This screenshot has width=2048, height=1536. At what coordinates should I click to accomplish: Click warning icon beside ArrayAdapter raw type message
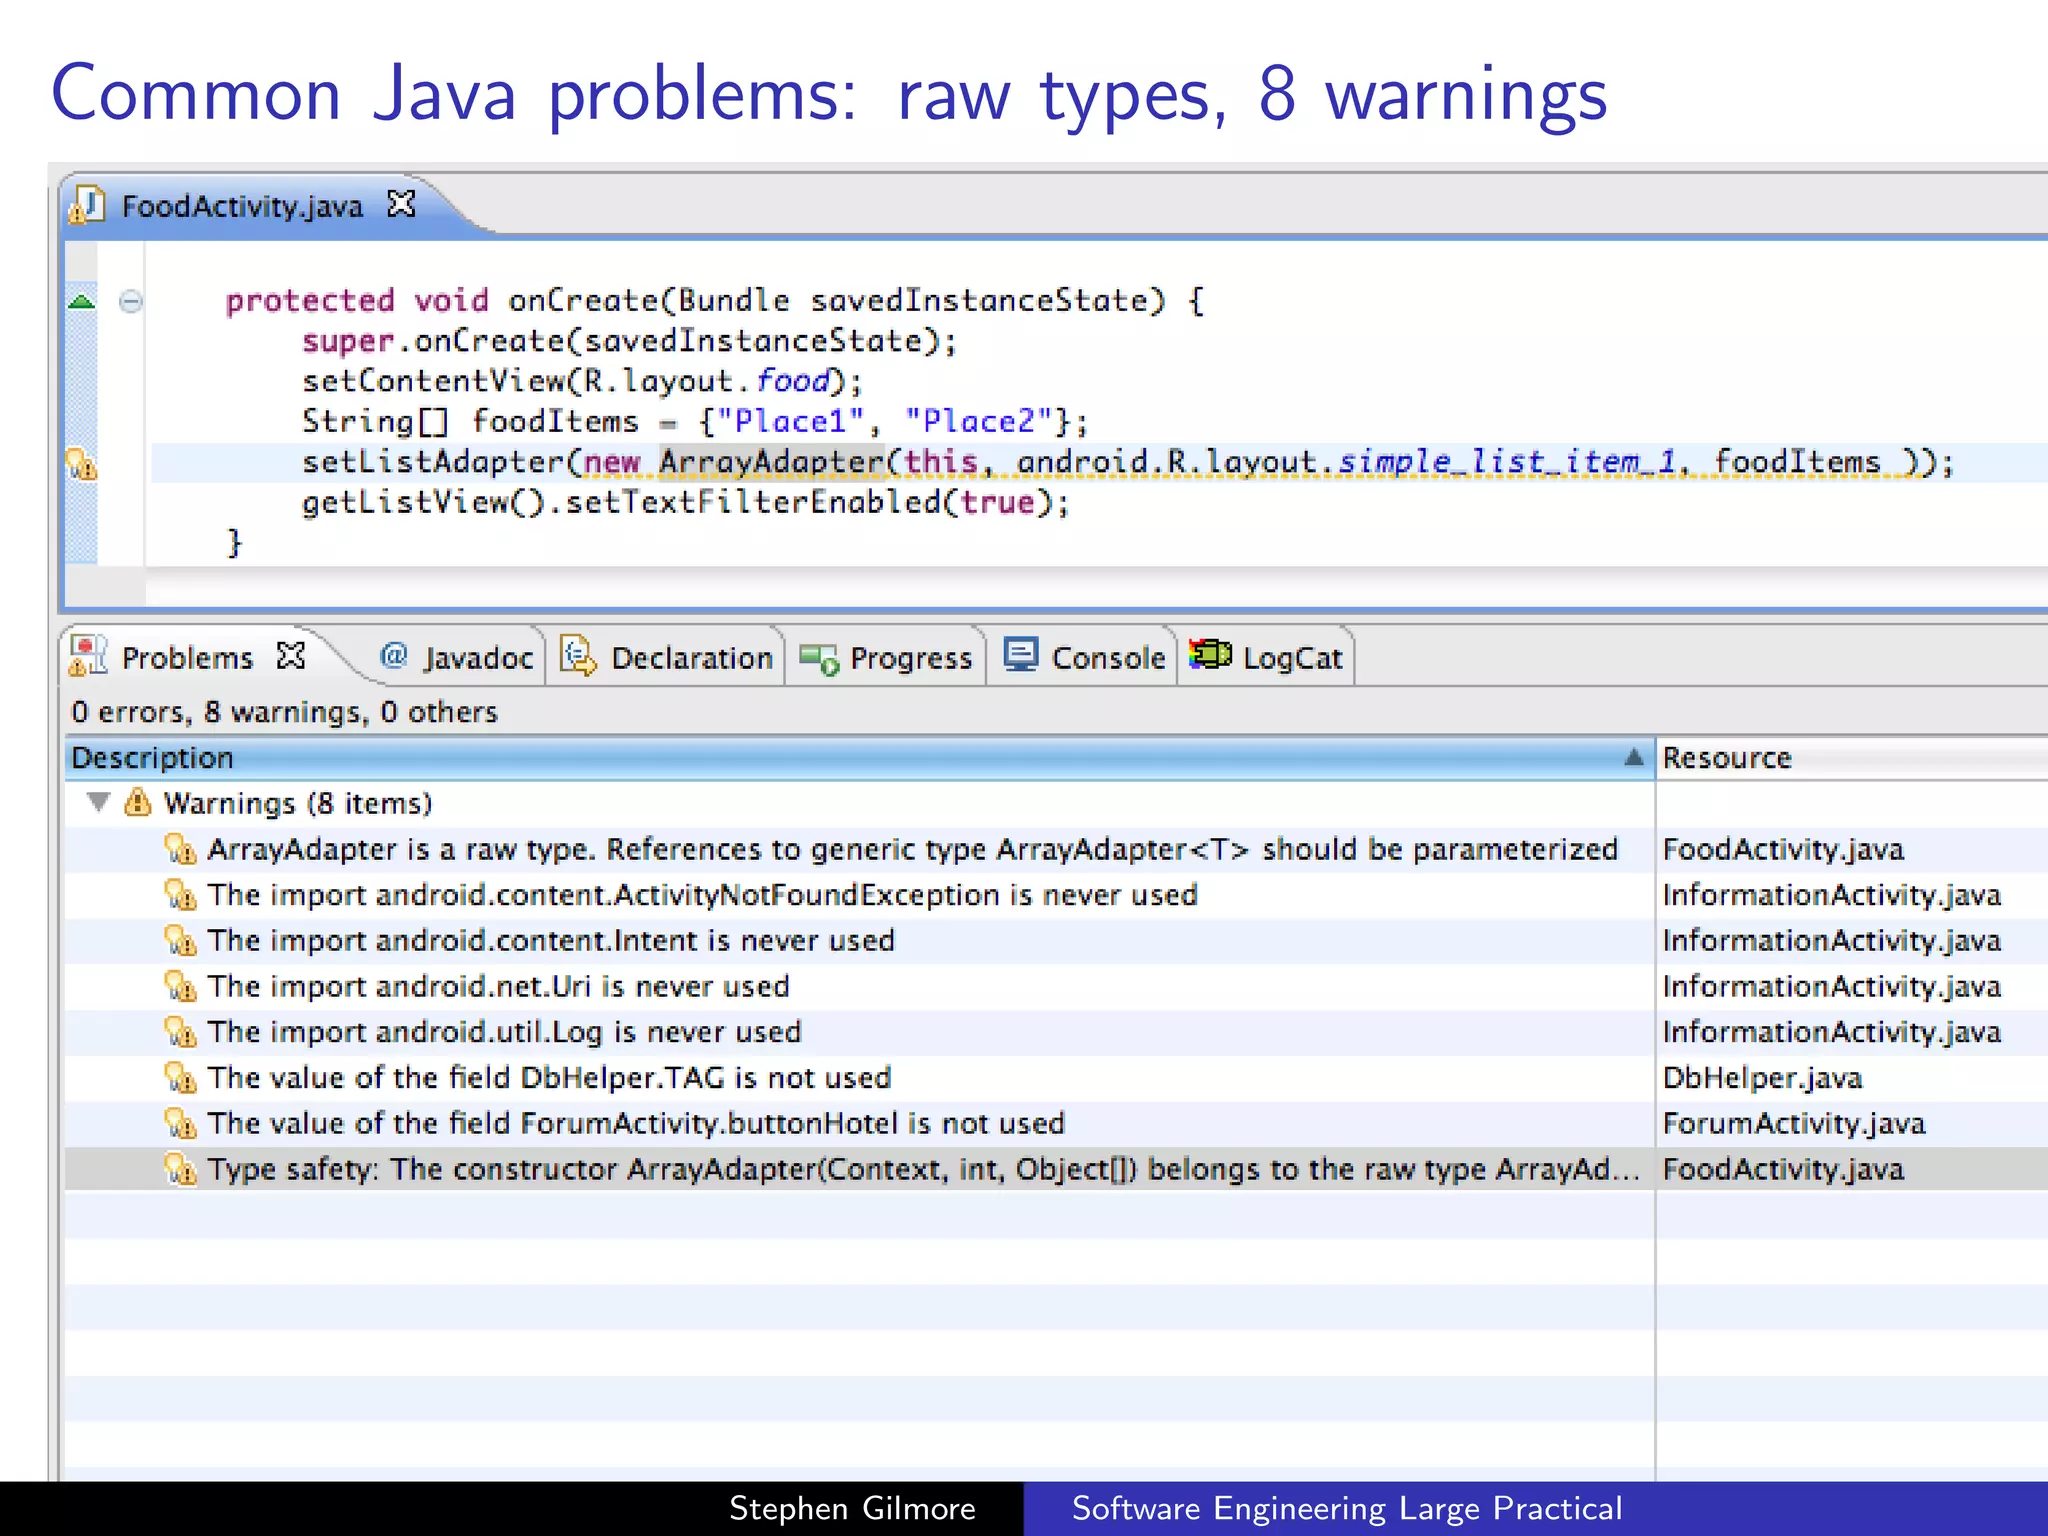pyautogui.click(x=180, y=849)
